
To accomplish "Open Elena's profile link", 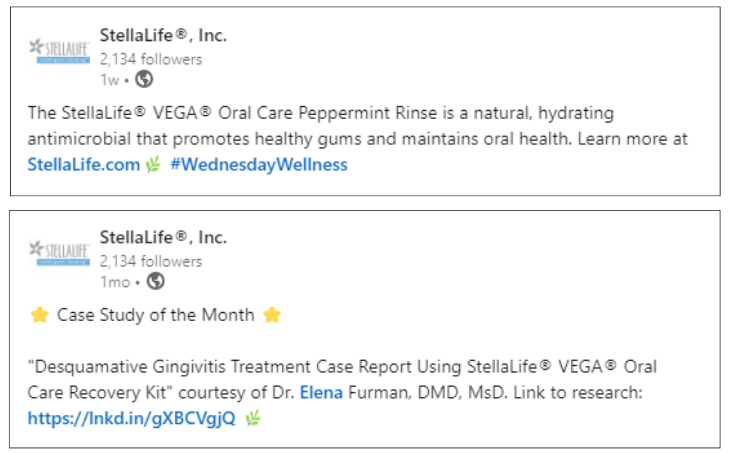I will pos(321,393).
